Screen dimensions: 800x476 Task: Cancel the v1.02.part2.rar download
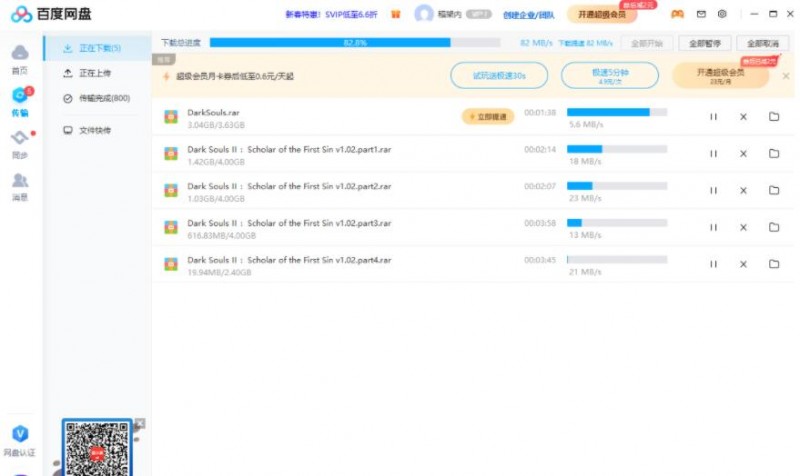point(743,190)
